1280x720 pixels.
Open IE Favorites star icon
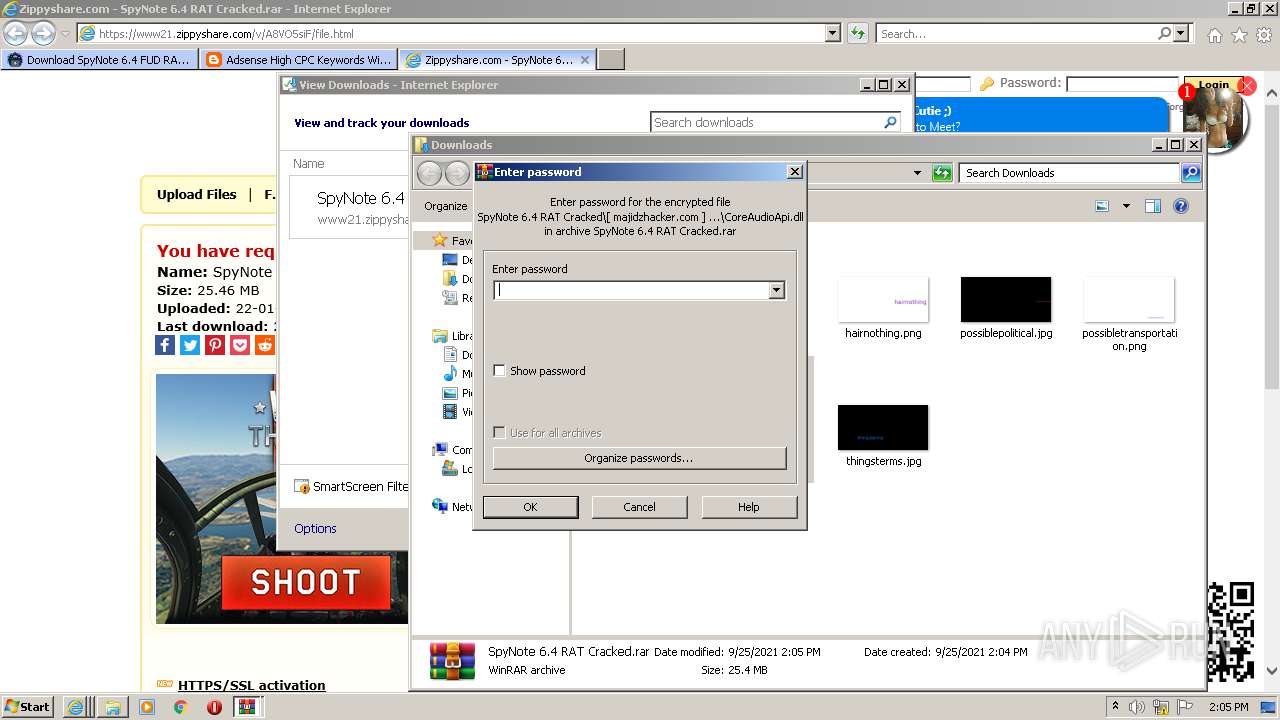[x=1239, y=35]
